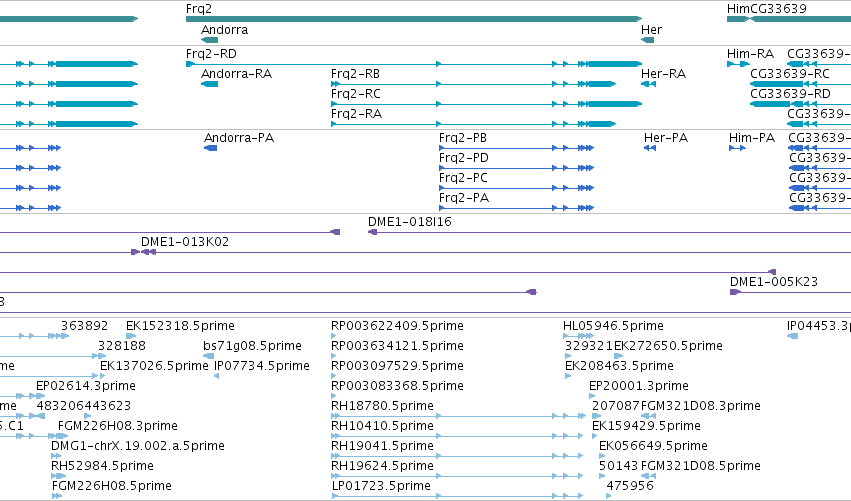The width and height of the screenshot is (851, 501).
Task: Select the Frq2-RB transcript feature
Action: 473,84
